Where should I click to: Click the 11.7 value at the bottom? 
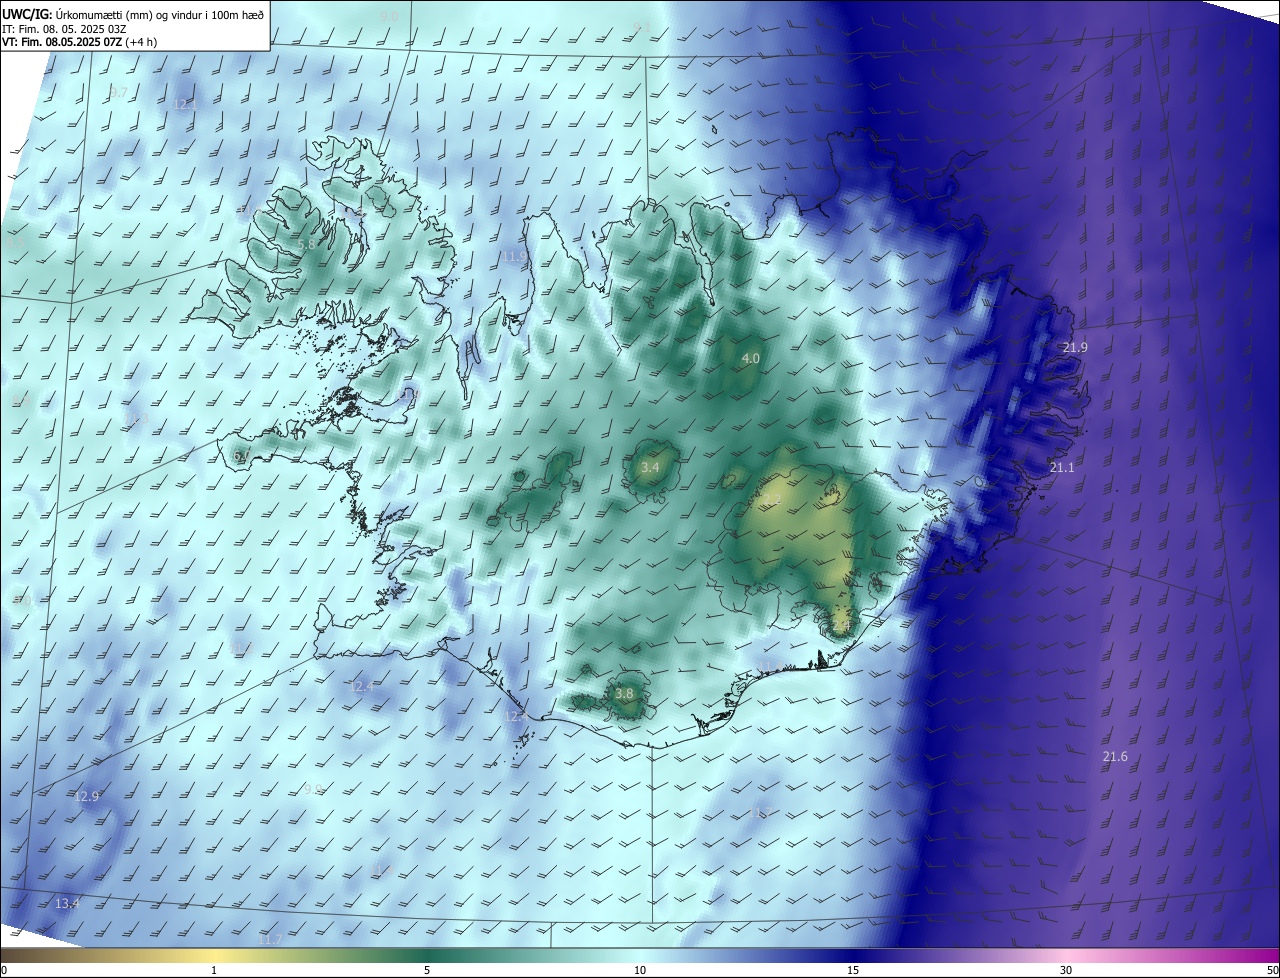click(x=271, y=940)
